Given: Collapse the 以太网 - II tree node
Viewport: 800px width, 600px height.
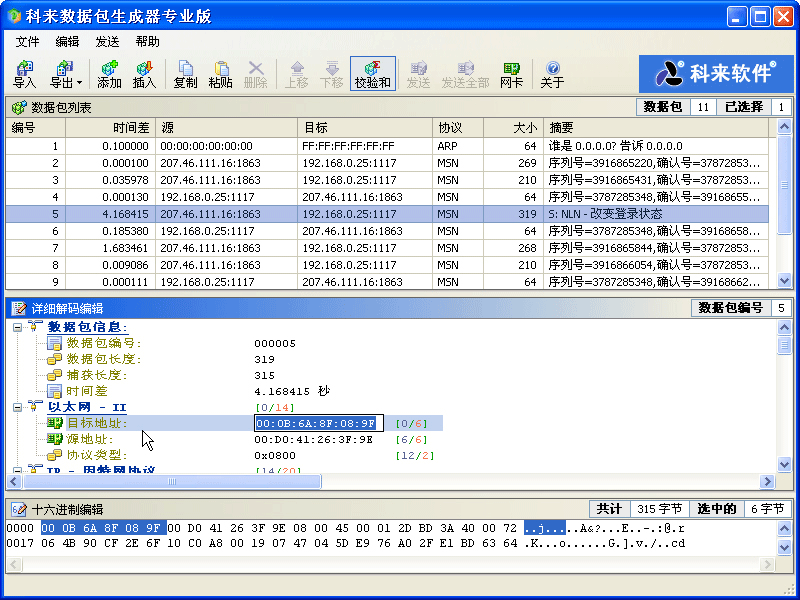Looking at the screenshot, I should 18,407.
